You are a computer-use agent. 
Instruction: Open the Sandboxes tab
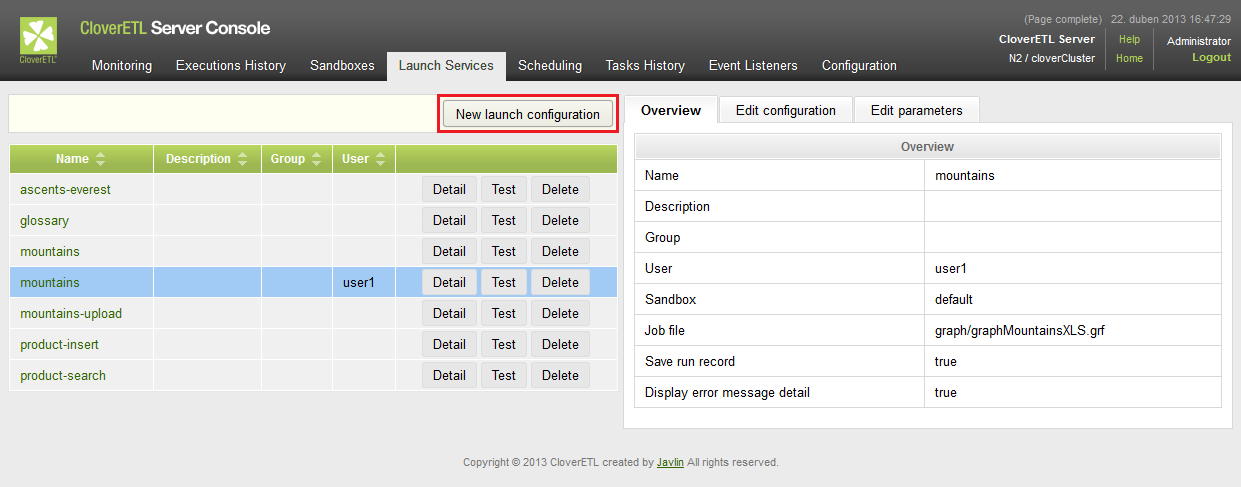pos(342,66)
